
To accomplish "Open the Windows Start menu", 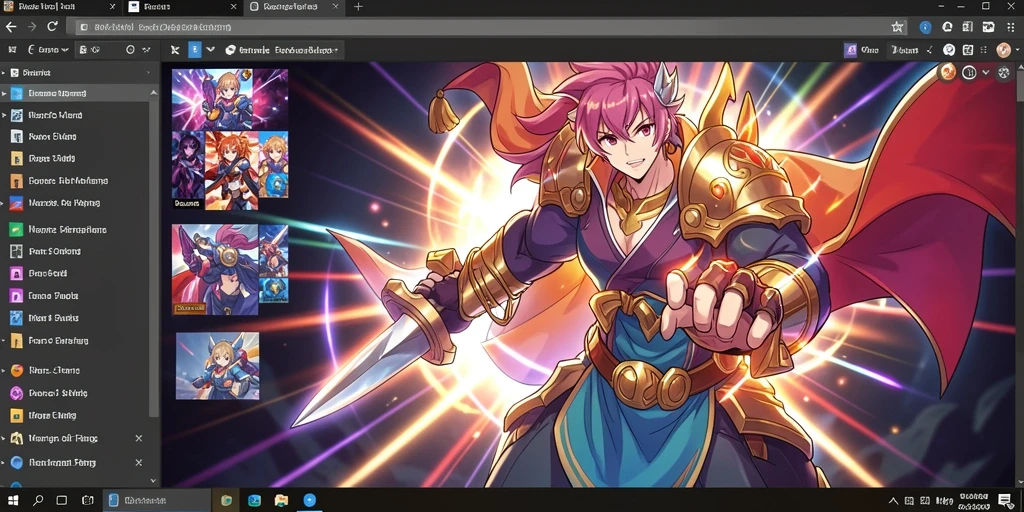I will [x=13, y=500].
